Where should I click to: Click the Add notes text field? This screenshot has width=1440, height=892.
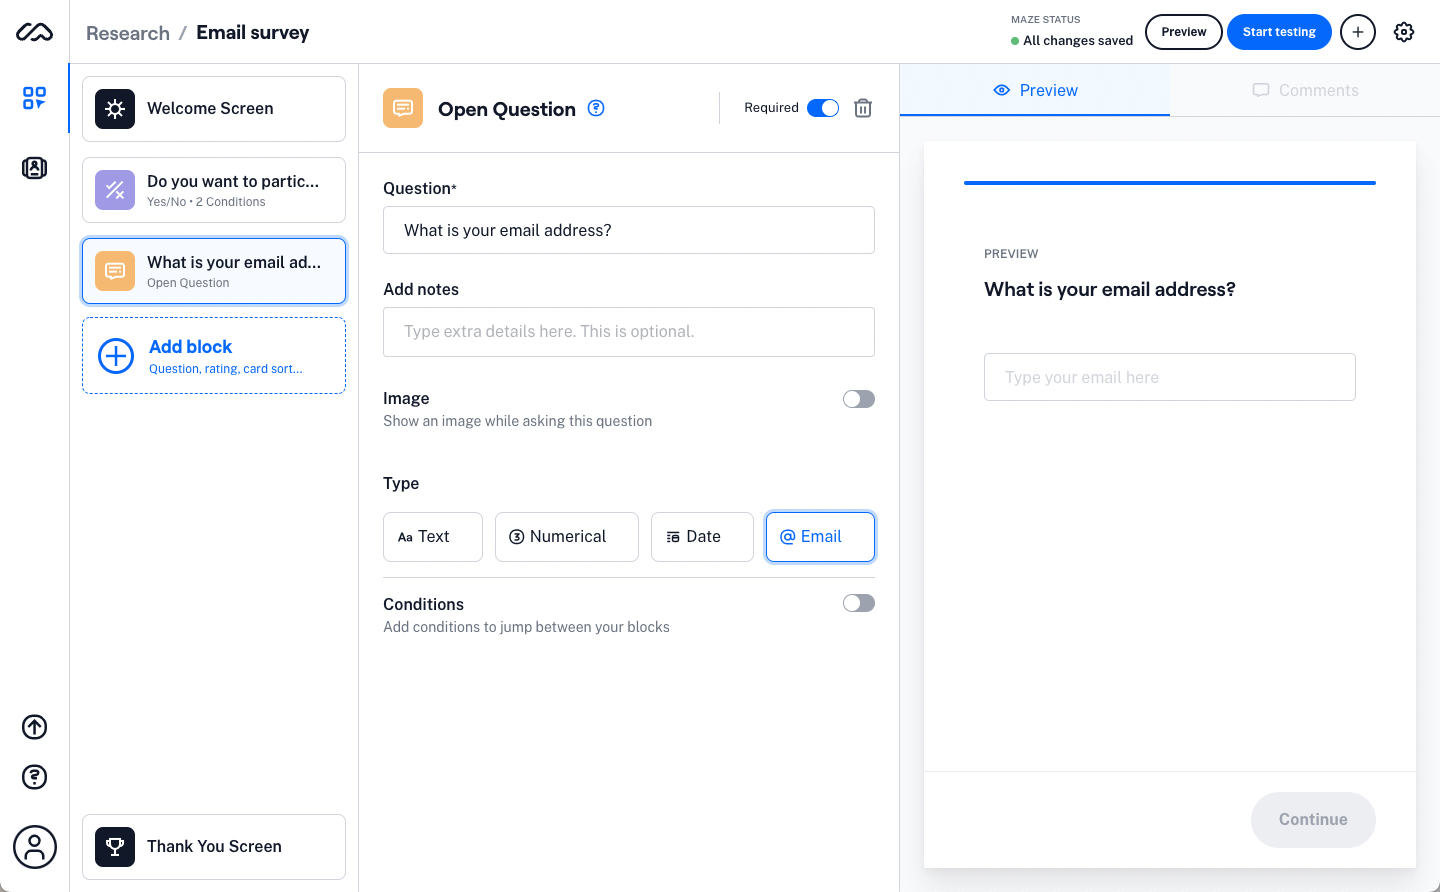point(628,332)
